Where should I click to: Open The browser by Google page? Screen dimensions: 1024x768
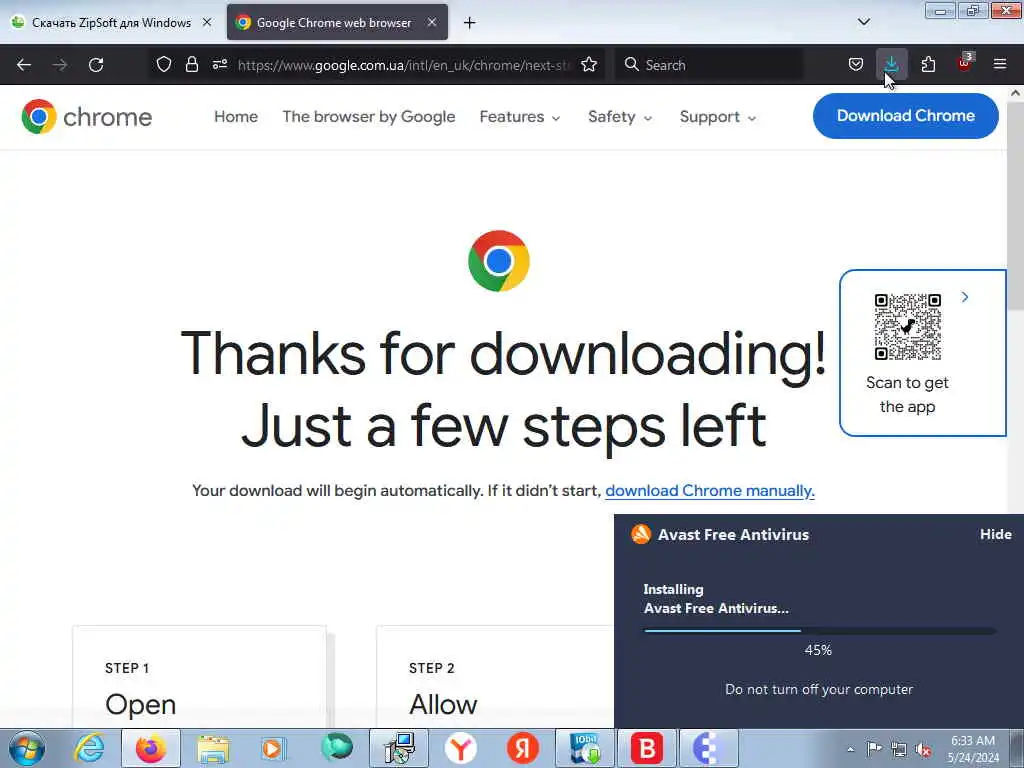point(369,117)
